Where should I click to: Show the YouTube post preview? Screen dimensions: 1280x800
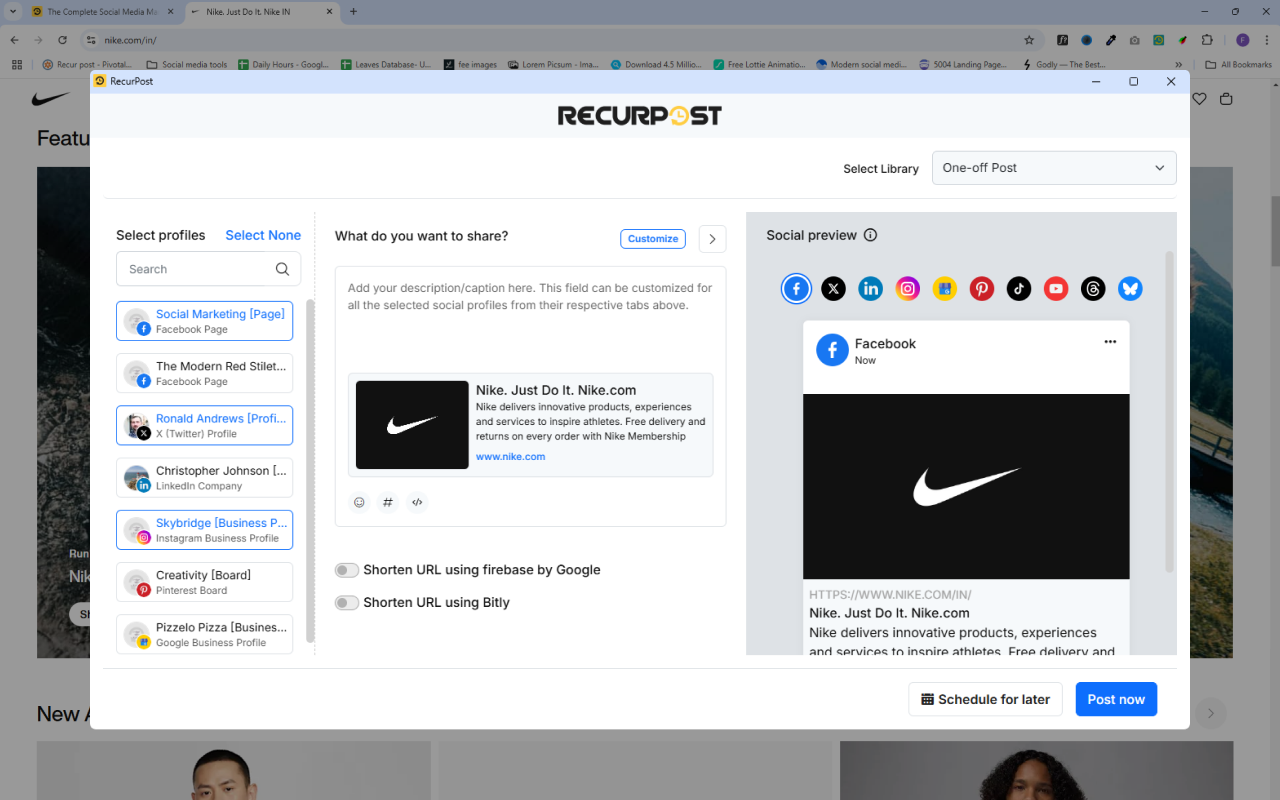pos(1055,288)
